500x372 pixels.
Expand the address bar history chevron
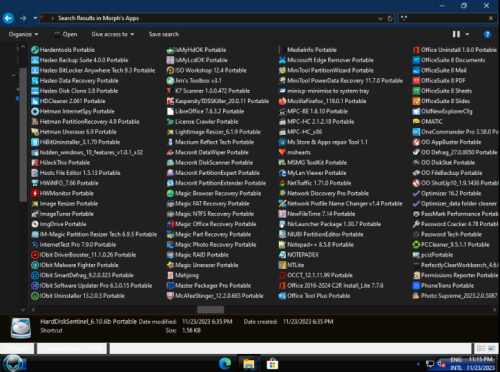380,18
